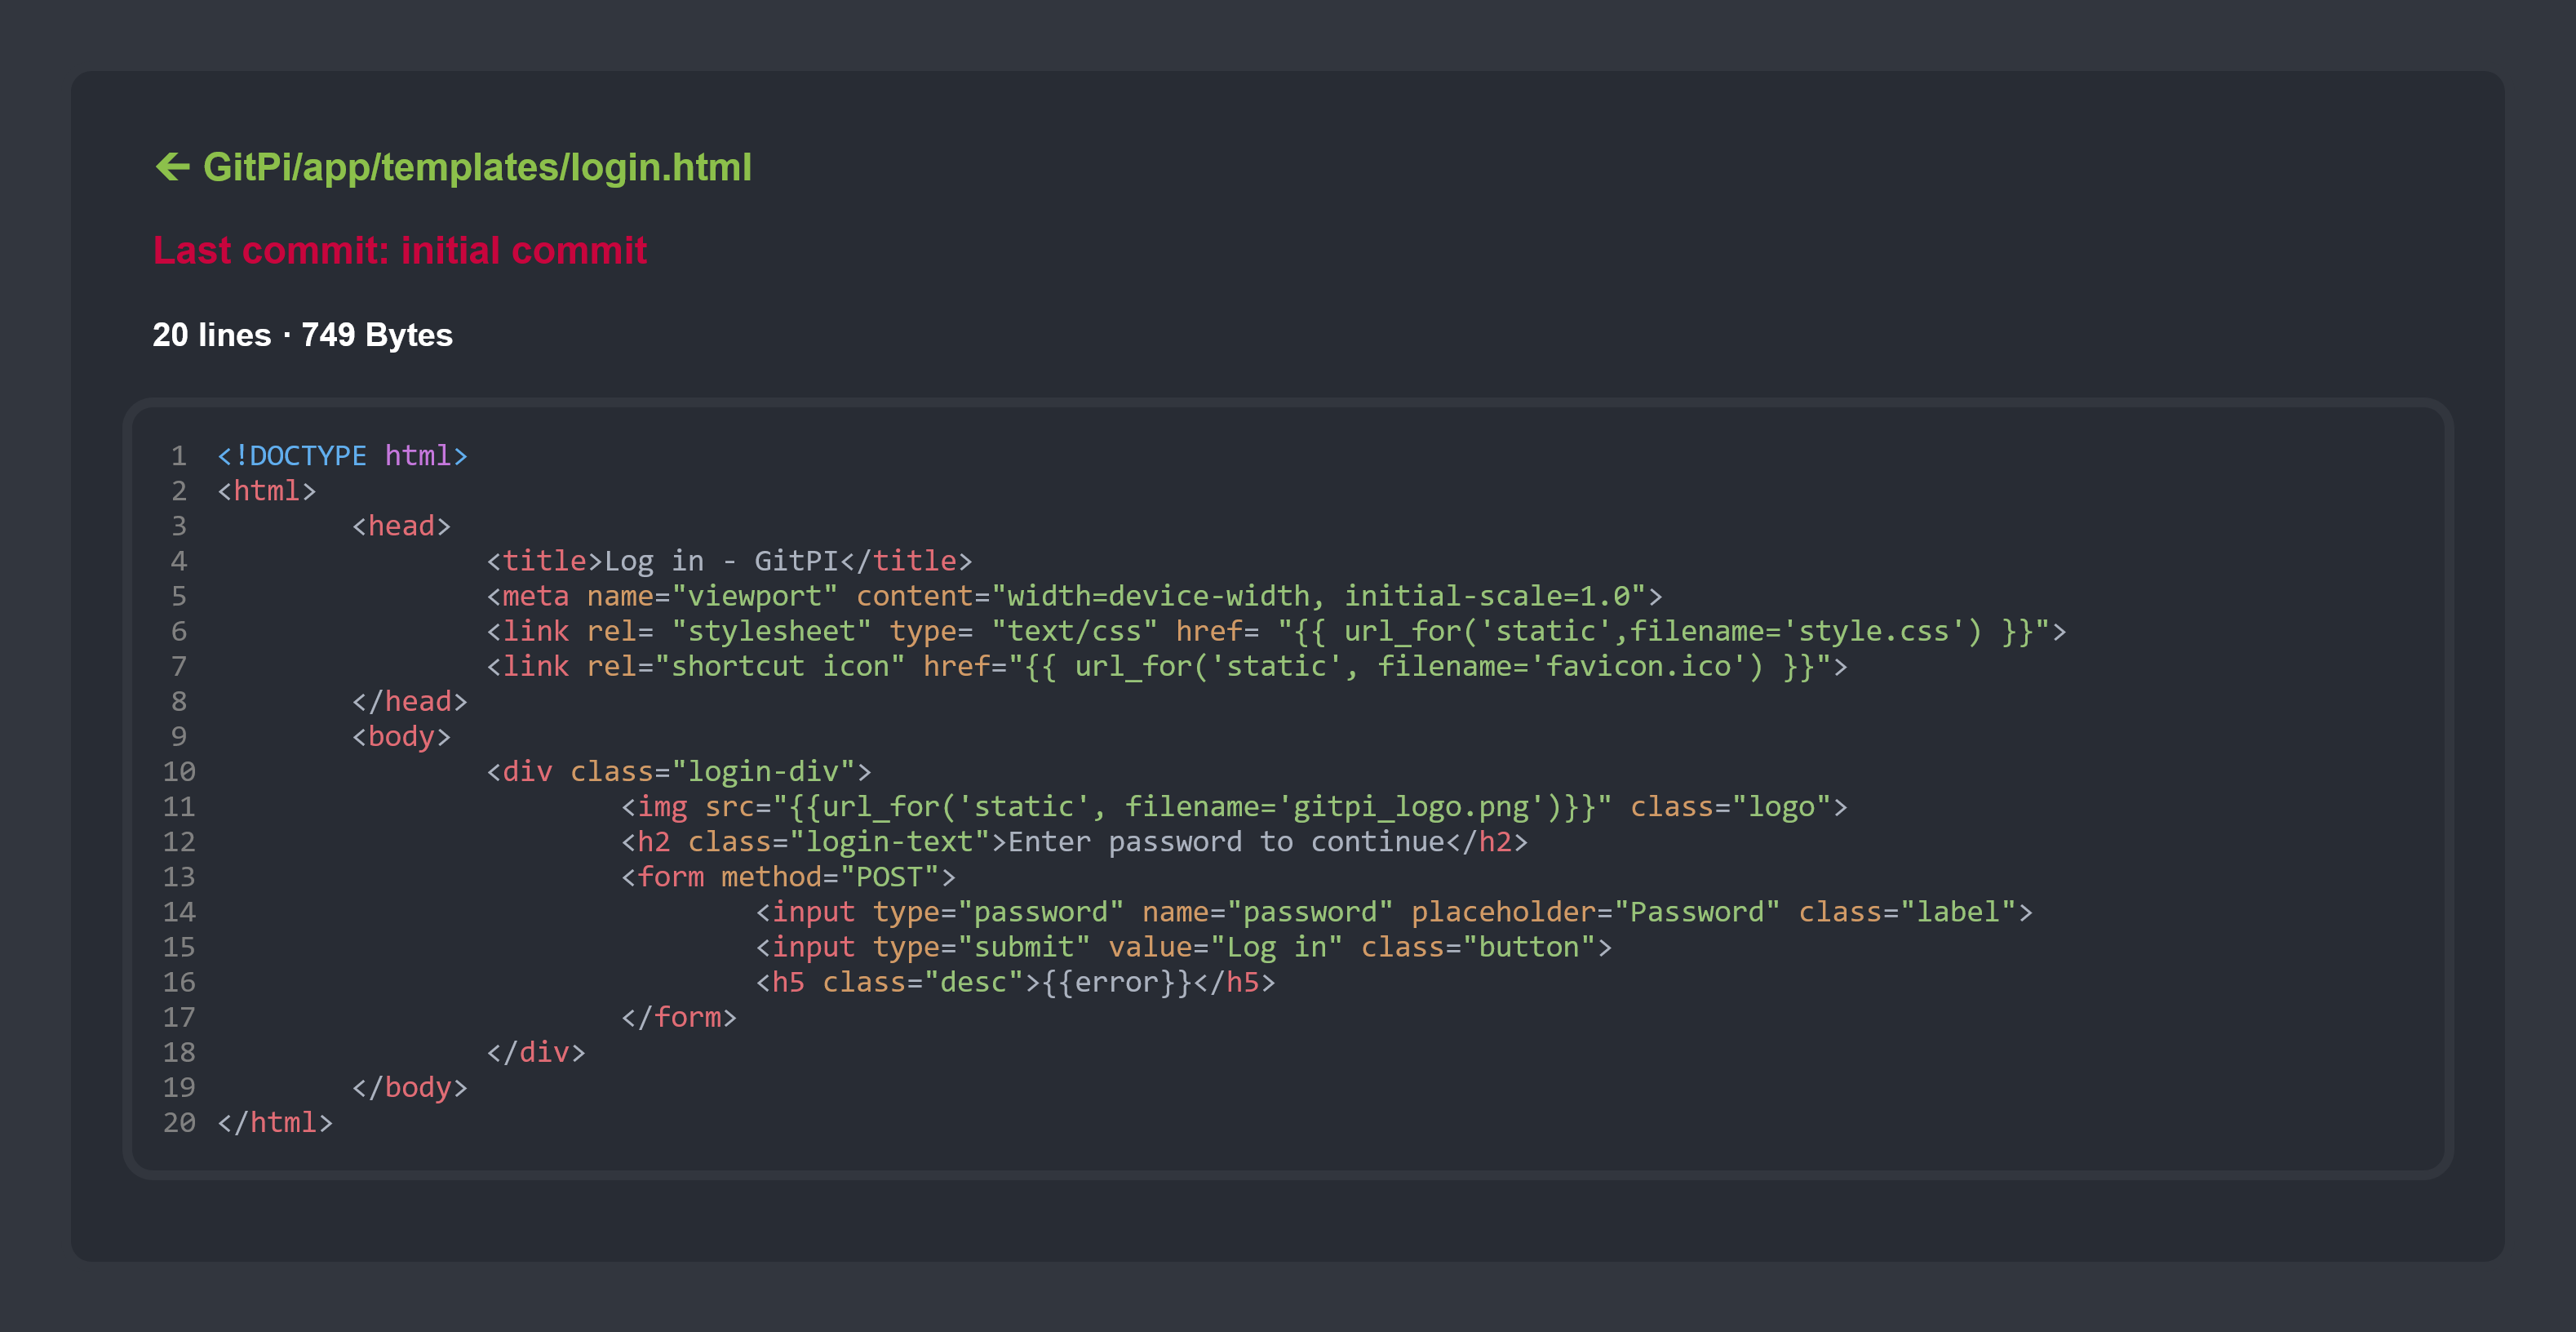2576x1332 pixels.
Task: Click the placeholder Password attribute in line 14
Action: pyautogui.click(x=1594, y=912)
